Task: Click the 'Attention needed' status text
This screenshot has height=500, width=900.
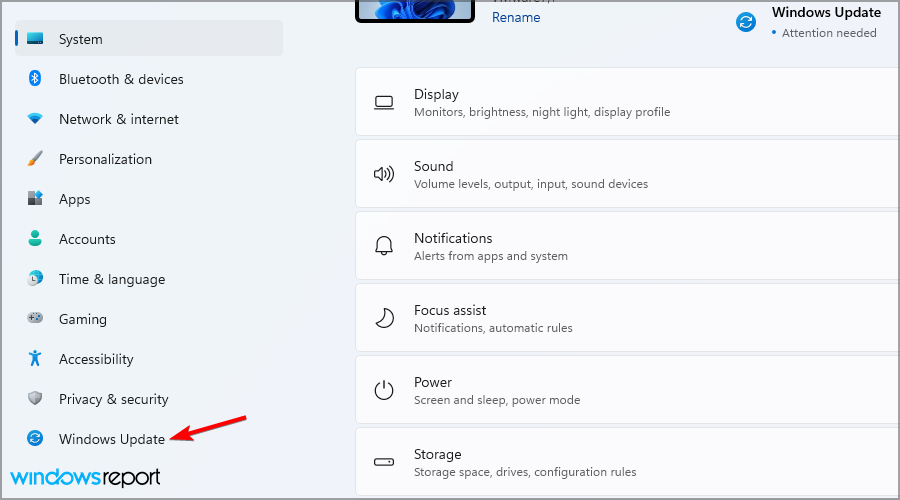Action: tap(829, 33)
